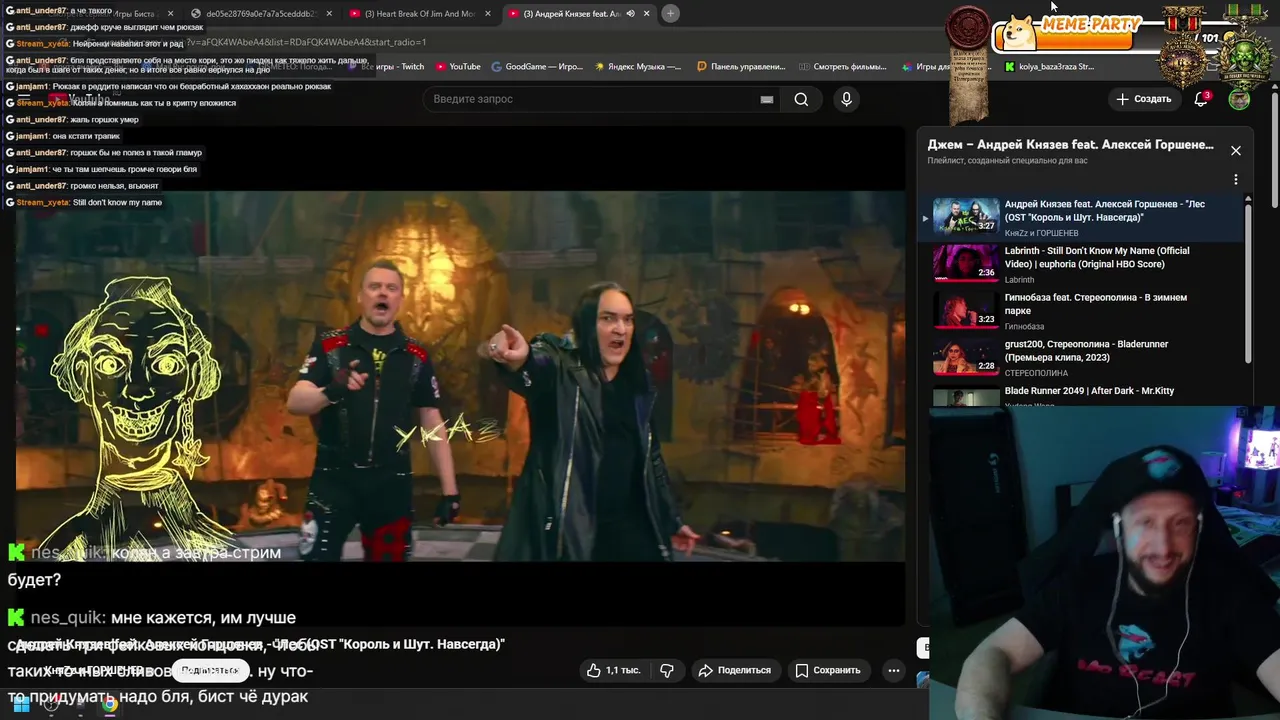The image size is (1280, 720).
Task: Click the Chrome taskbar icon
Action: [109, 705]
